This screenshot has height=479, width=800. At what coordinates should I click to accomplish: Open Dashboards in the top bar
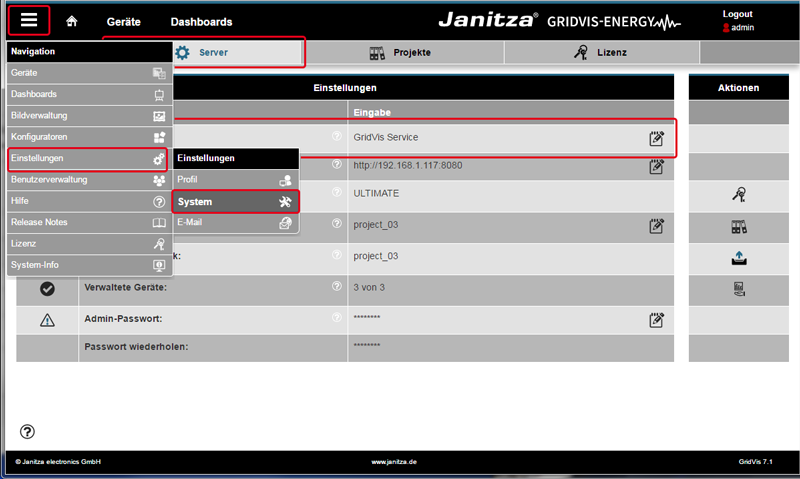pos(201,21)
